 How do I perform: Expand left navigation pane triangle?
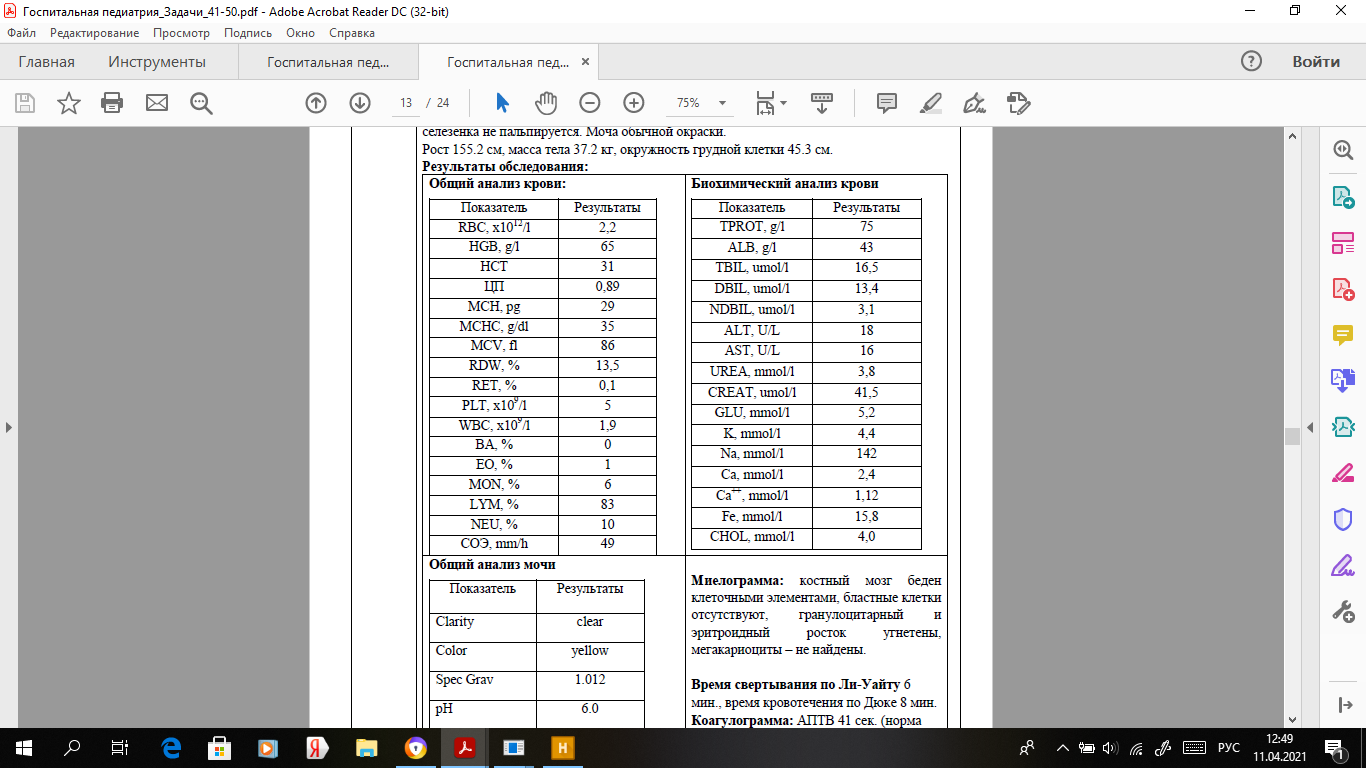coord(8,428)
